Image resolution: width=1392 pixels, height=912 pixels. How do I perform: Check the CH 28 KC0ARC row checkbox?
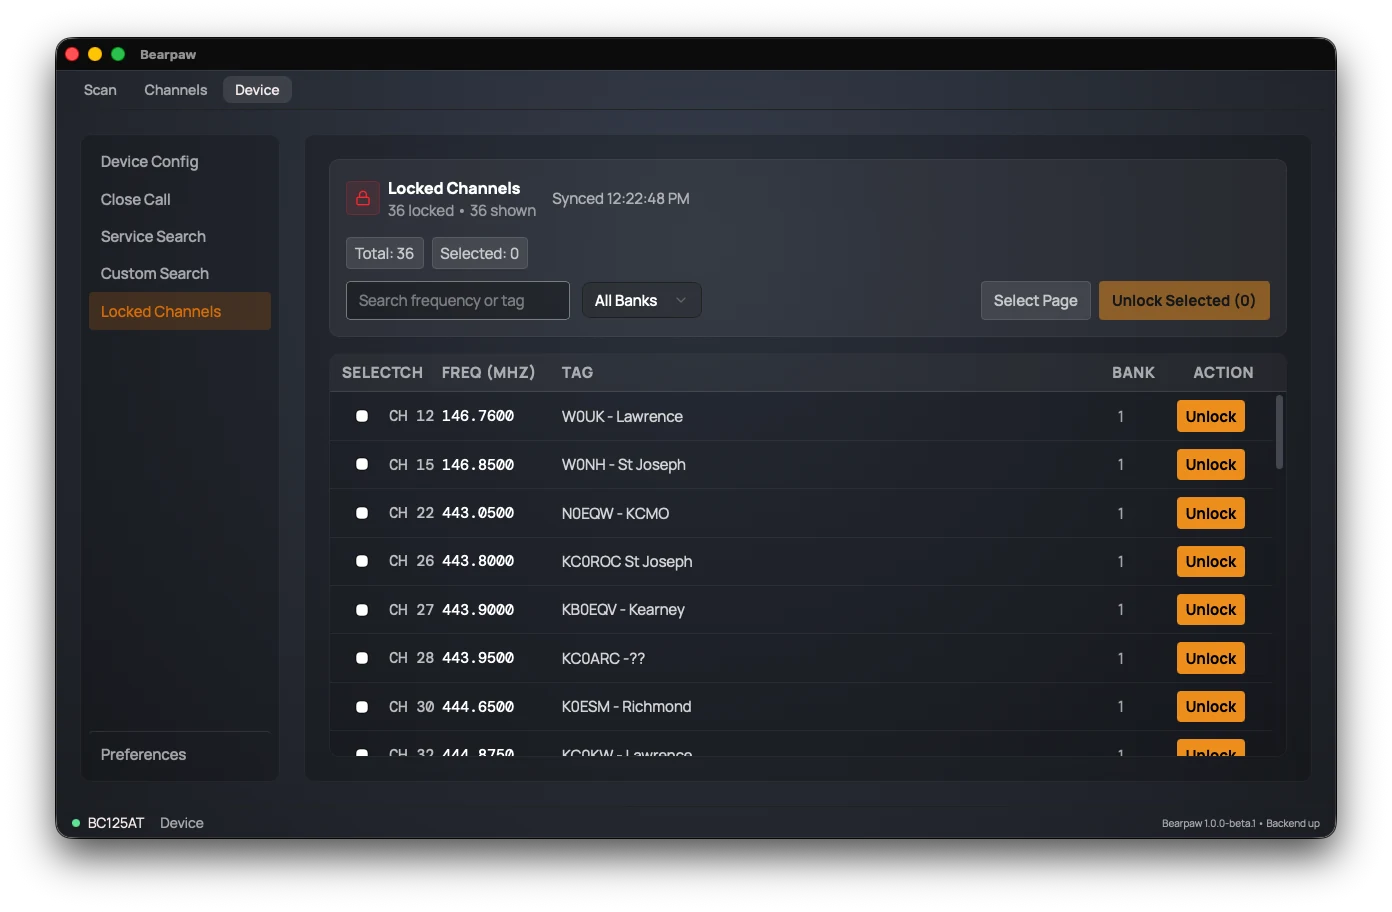point(362,658)
